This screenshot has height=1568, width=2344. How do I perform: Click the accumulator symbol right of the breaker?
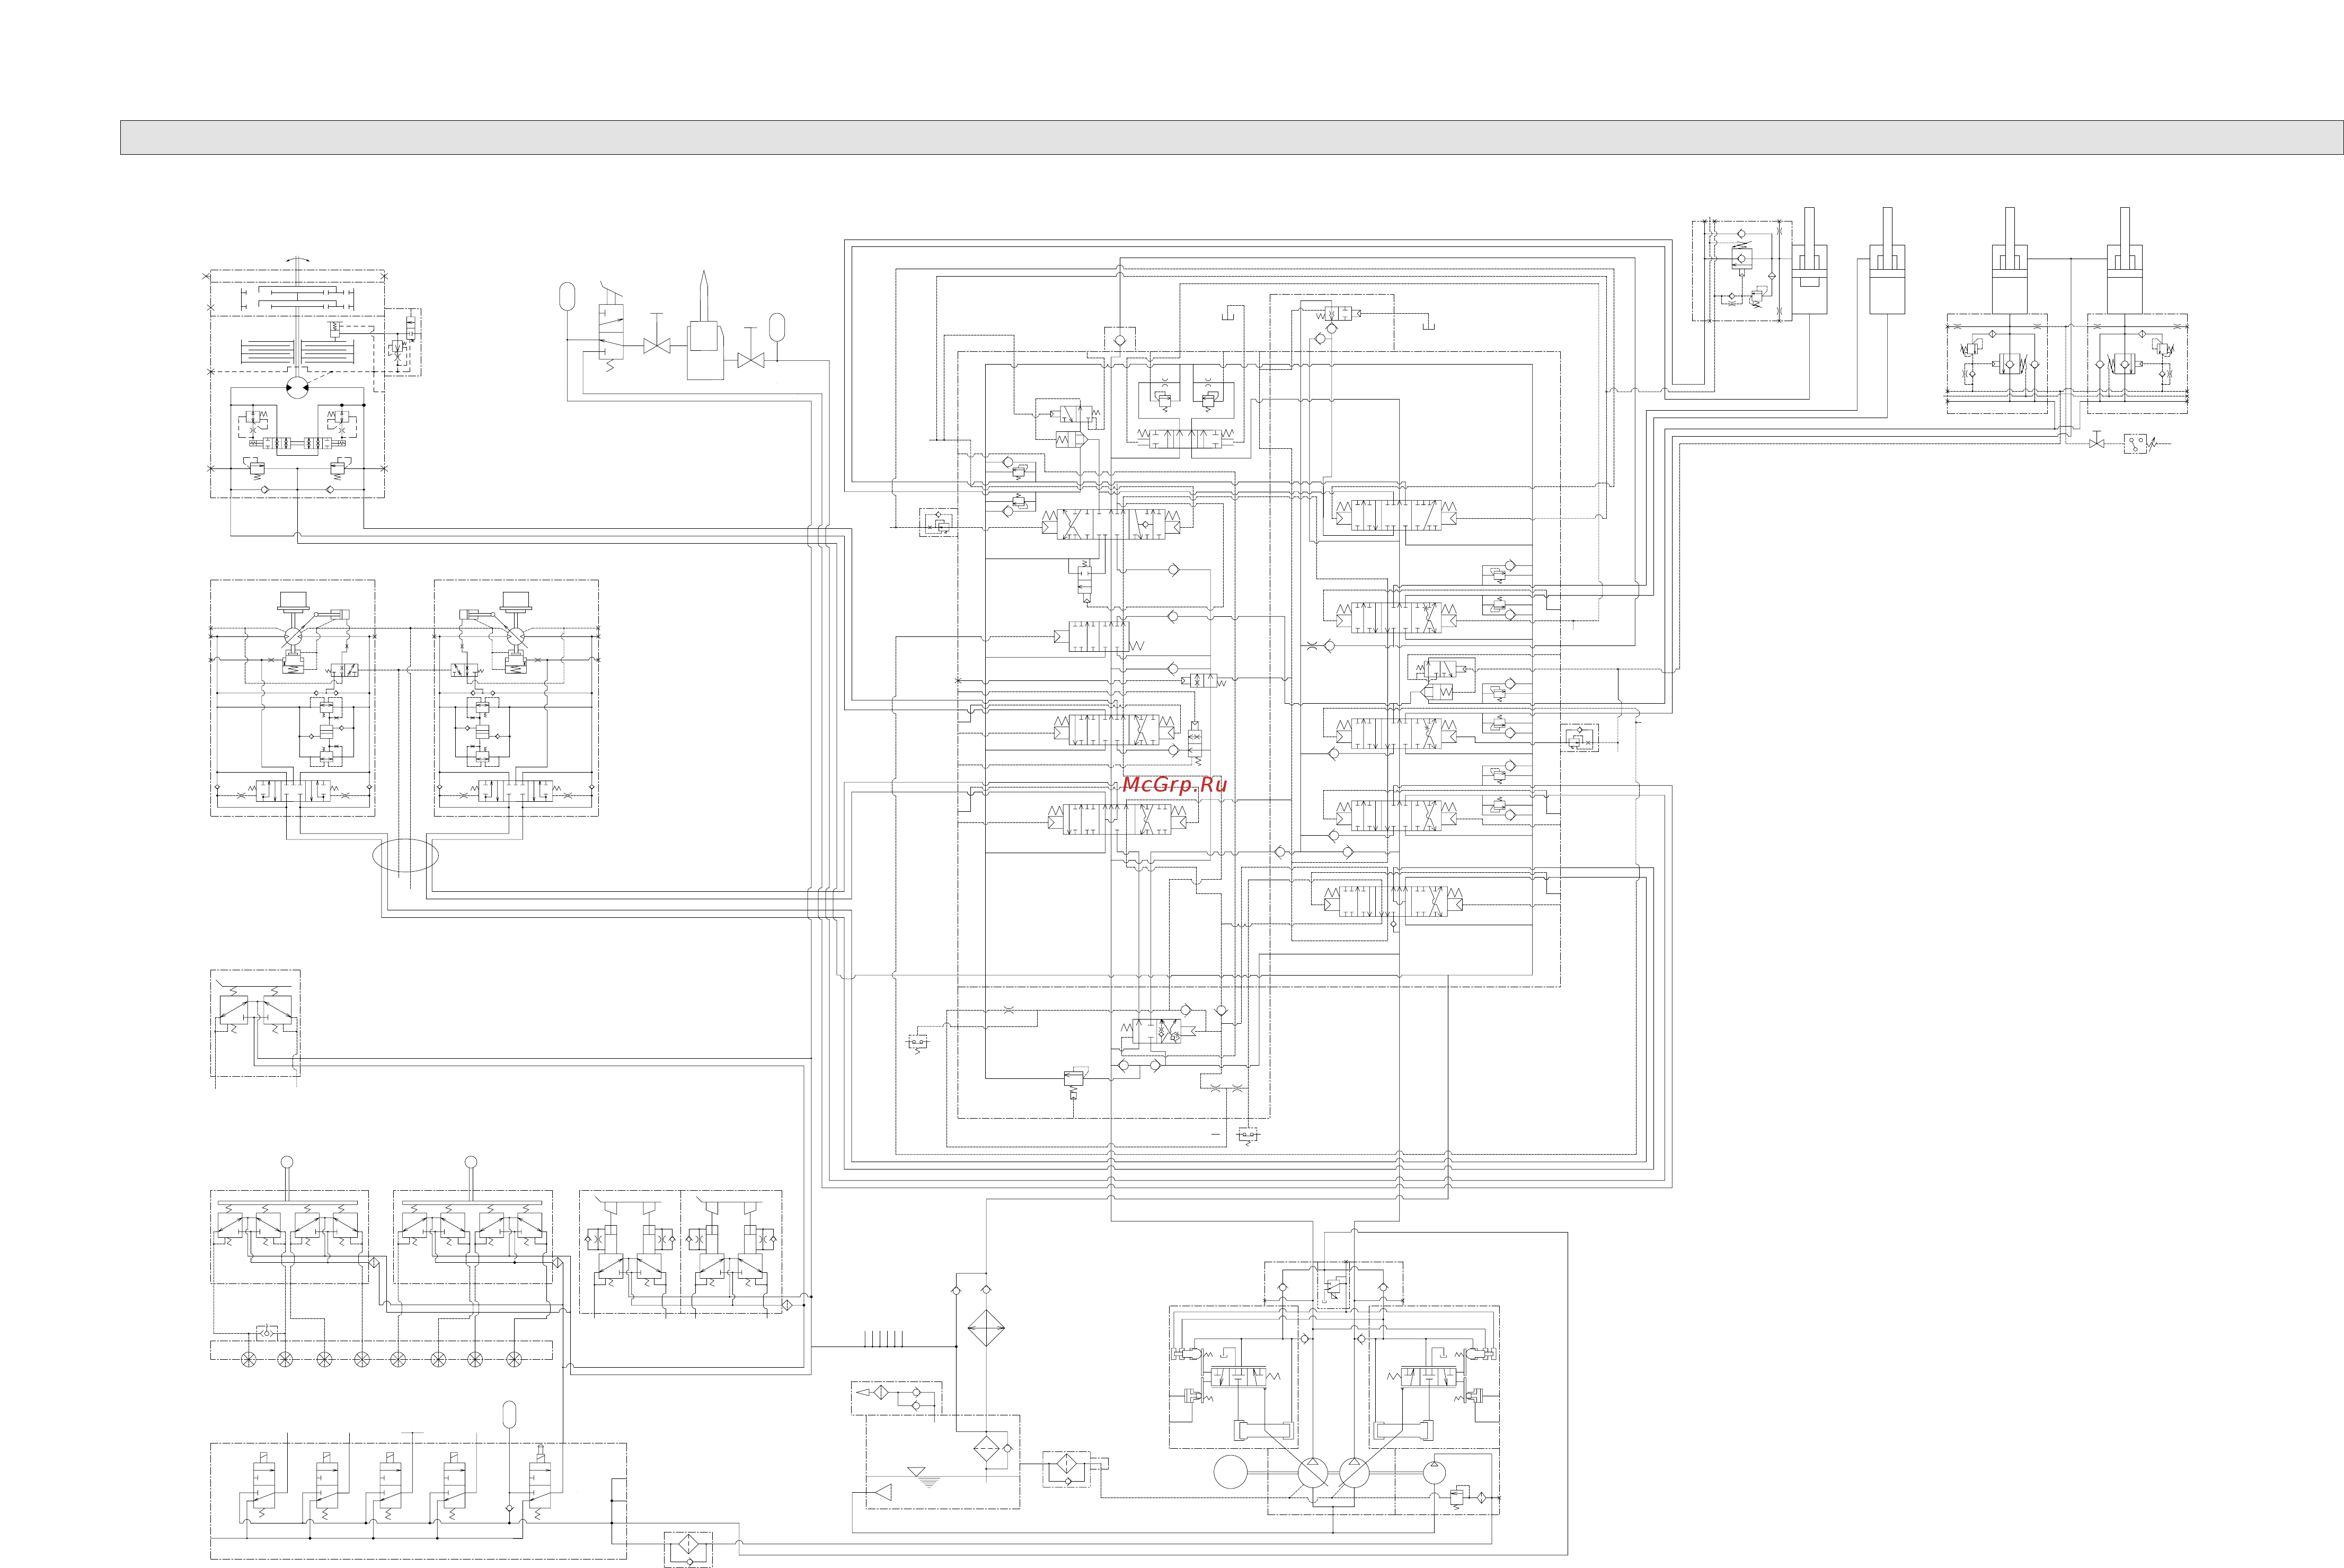pyautogui.click(x=777, y=327)
